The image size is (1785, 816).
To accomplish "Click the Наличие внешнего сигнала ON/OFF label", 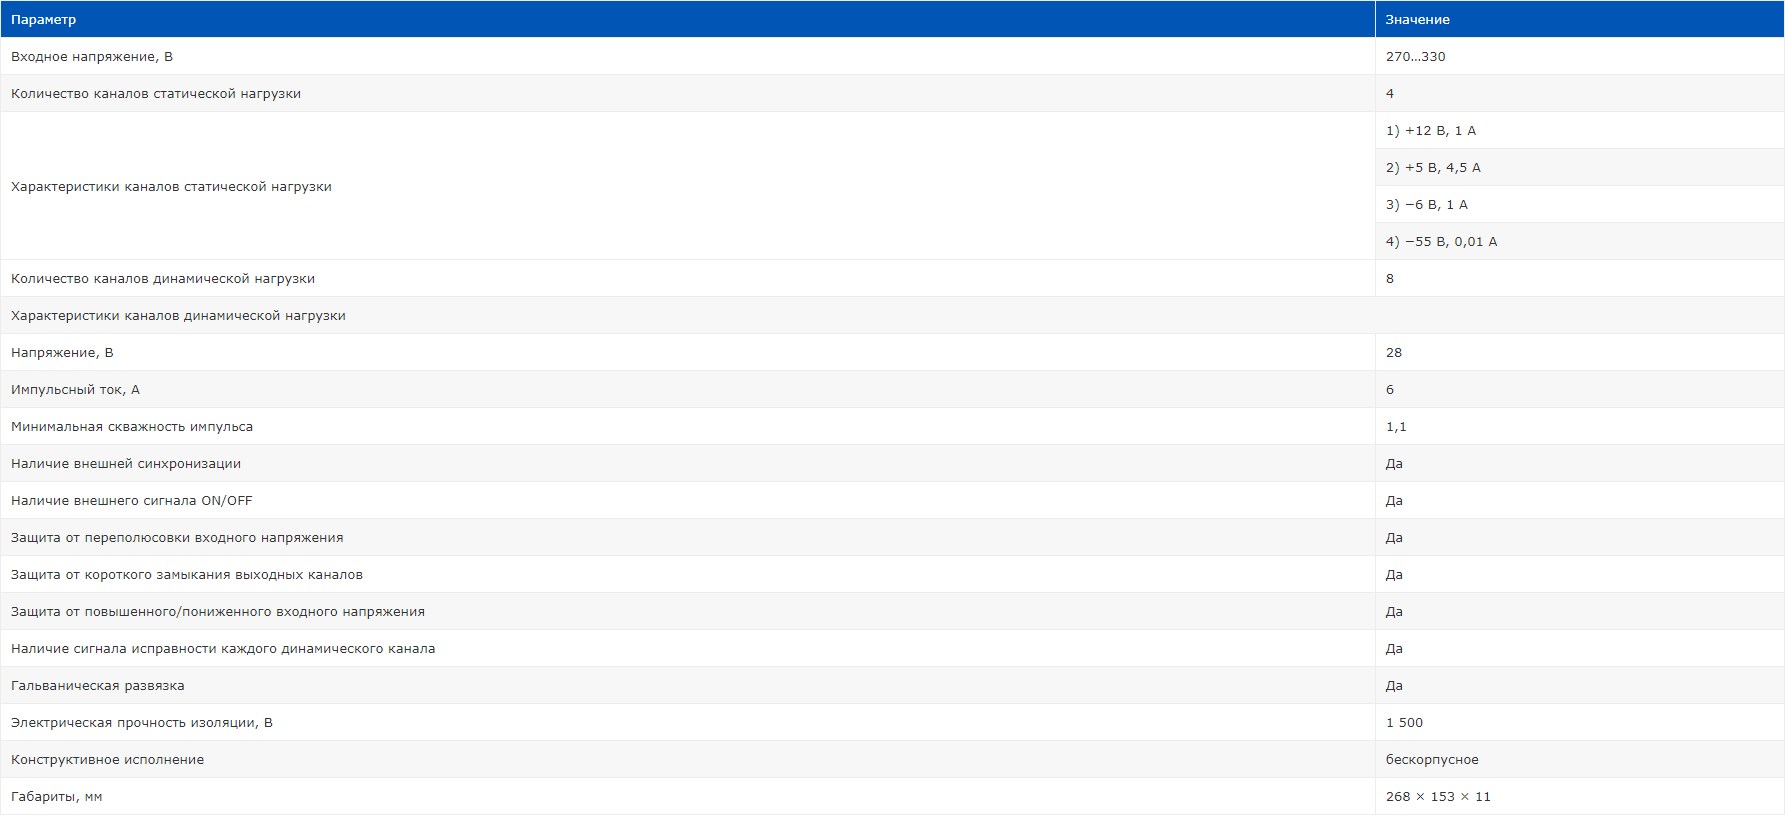I will tap(132, 501).
